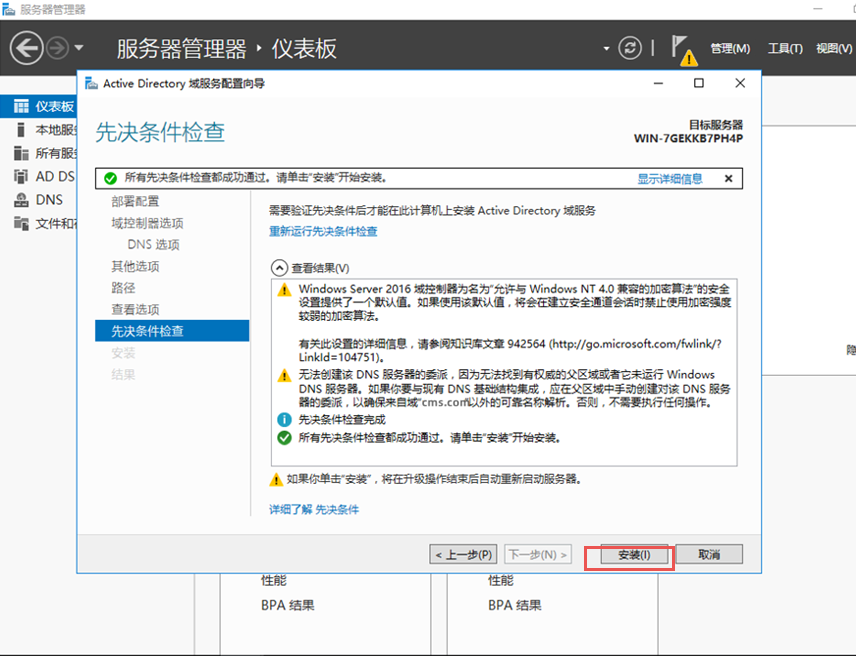Click the Server Manager app icon in title bar
Viewport: 856px width, 656px height.
tap(8, 9)
